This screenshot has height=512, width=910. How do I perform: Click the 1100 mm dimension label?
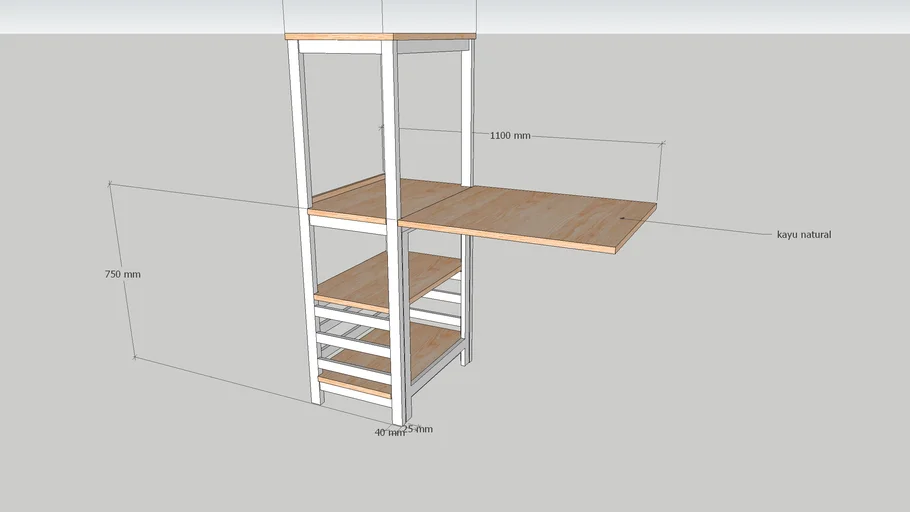tap(510, 135)
